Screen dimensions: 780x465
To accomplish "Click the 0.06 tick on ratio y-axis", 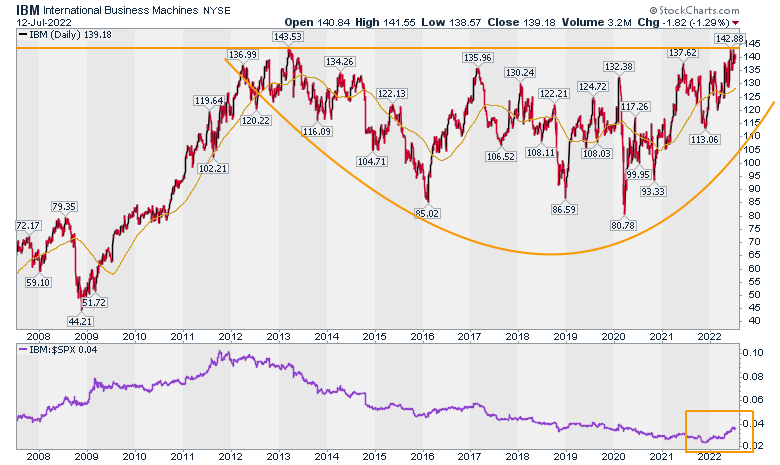I will click(753, 400).
